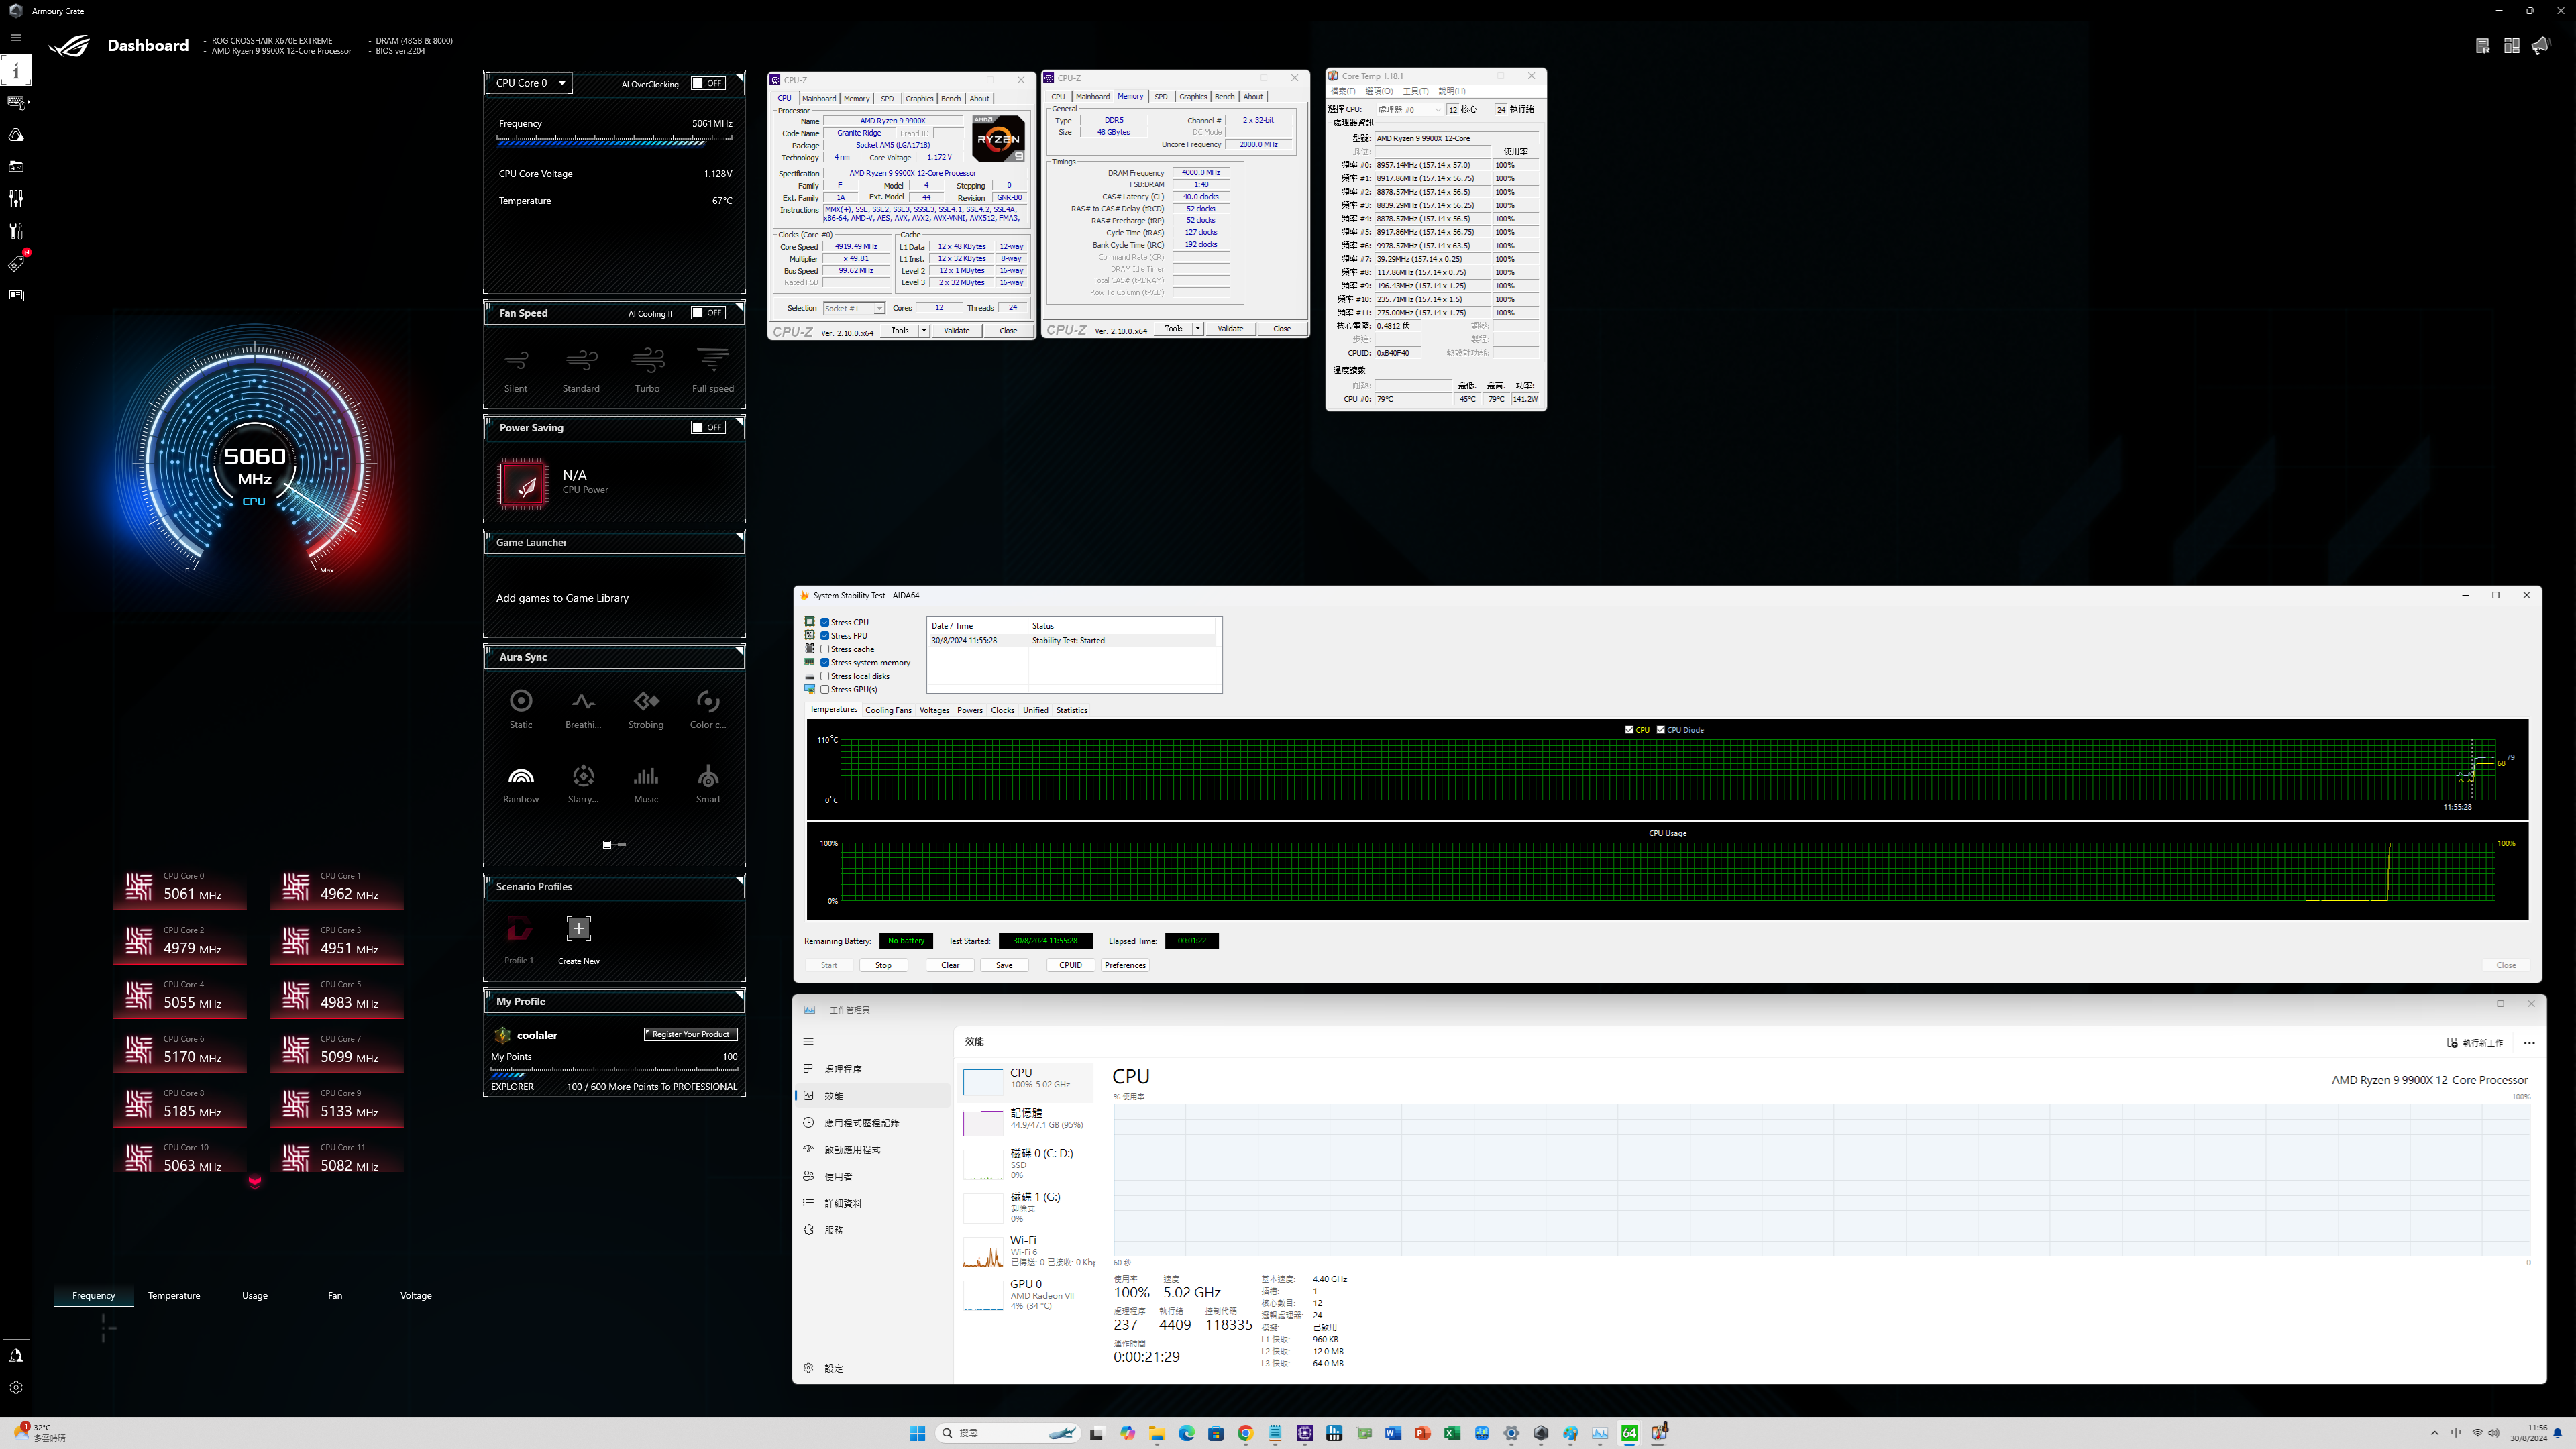Click Validate in left CPU-Z window
The height and width of the screenshot is (1449, 2576).
(x=957, y=331)
